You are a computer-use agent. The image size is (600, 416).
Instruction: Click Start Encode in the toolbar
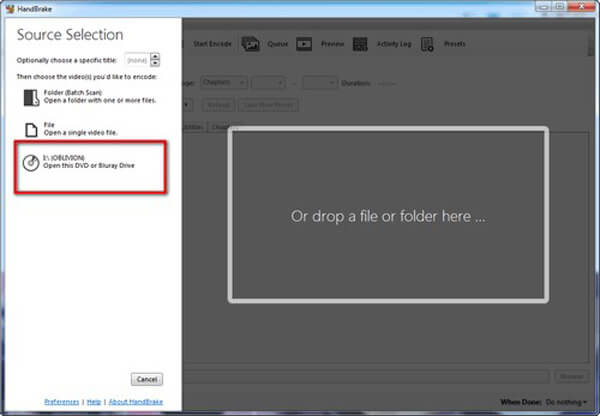coord(212,44)
